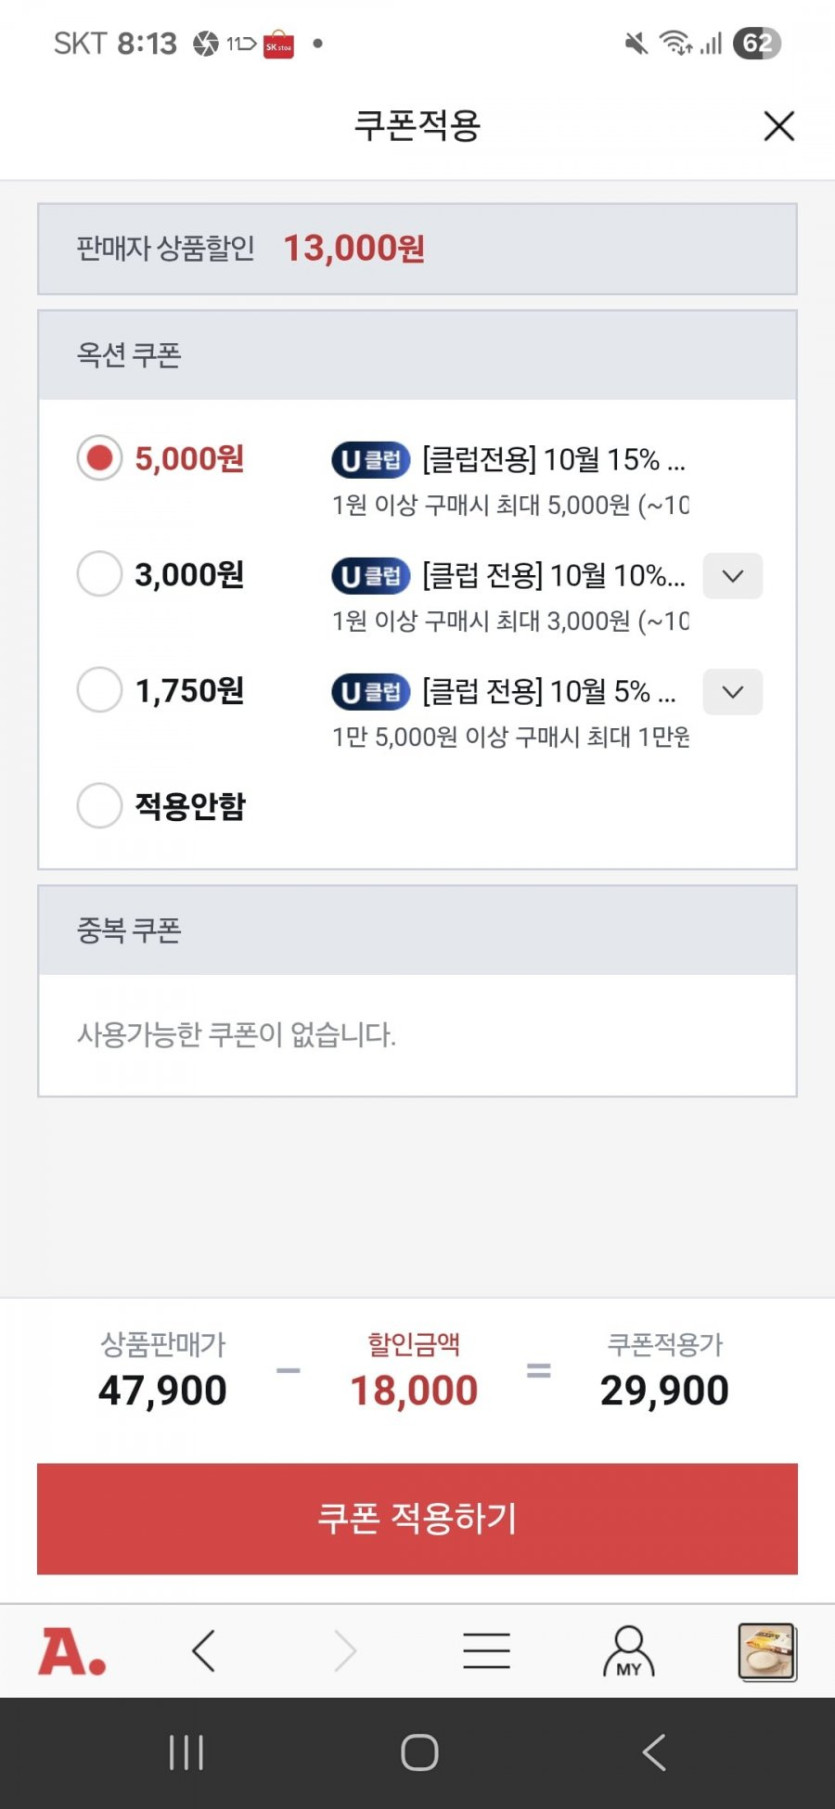The height and width of the screenshot is (1809, 835).
Task: Select the 적용안함 no-coupon option
Action: point(100,805)
